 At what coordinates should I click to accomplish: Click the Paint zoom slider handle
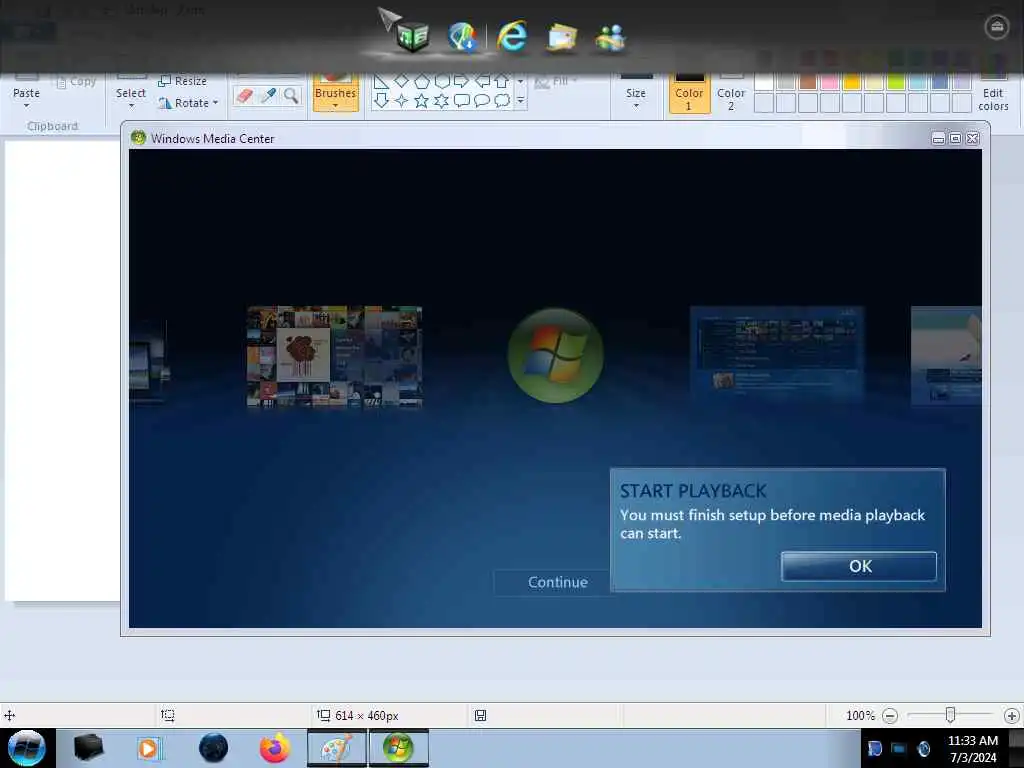point(950,715)
